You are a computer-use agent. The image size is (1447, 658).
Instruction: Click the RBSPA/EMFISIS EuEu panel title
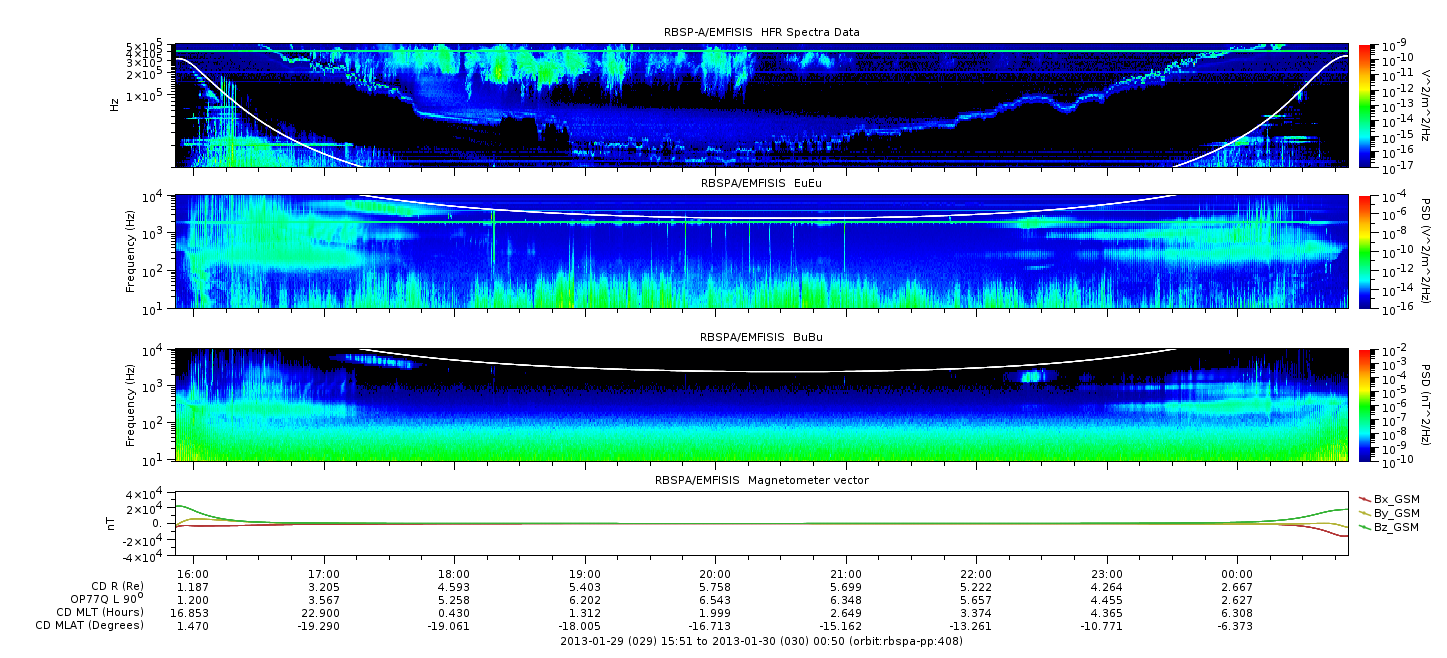pyautogui.click(x=761, y=183)
